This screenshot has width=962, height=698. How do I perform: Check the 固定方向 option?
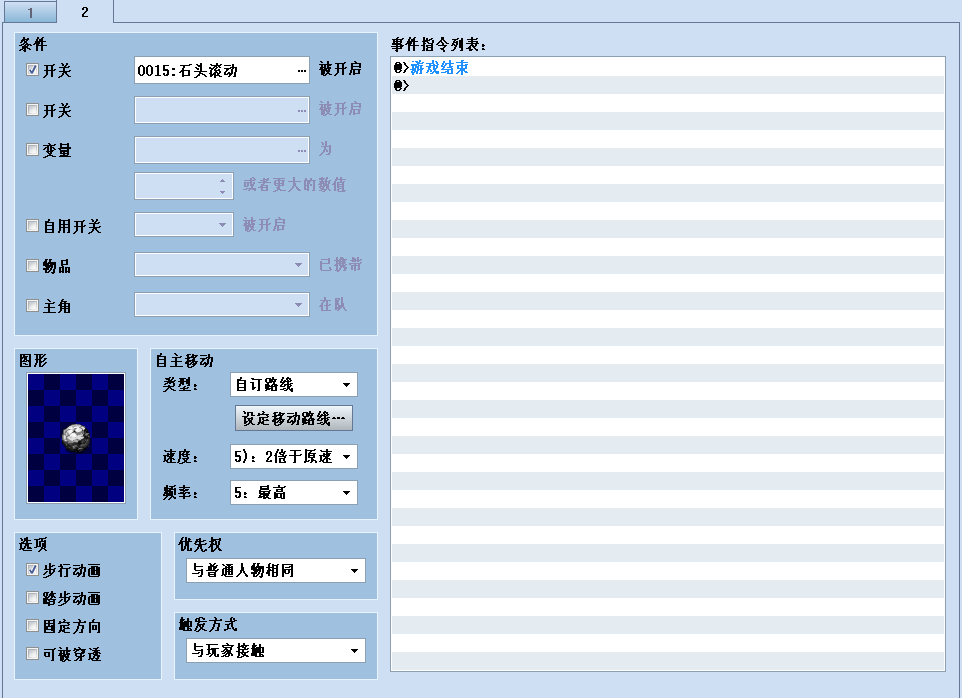click(33, 626)
